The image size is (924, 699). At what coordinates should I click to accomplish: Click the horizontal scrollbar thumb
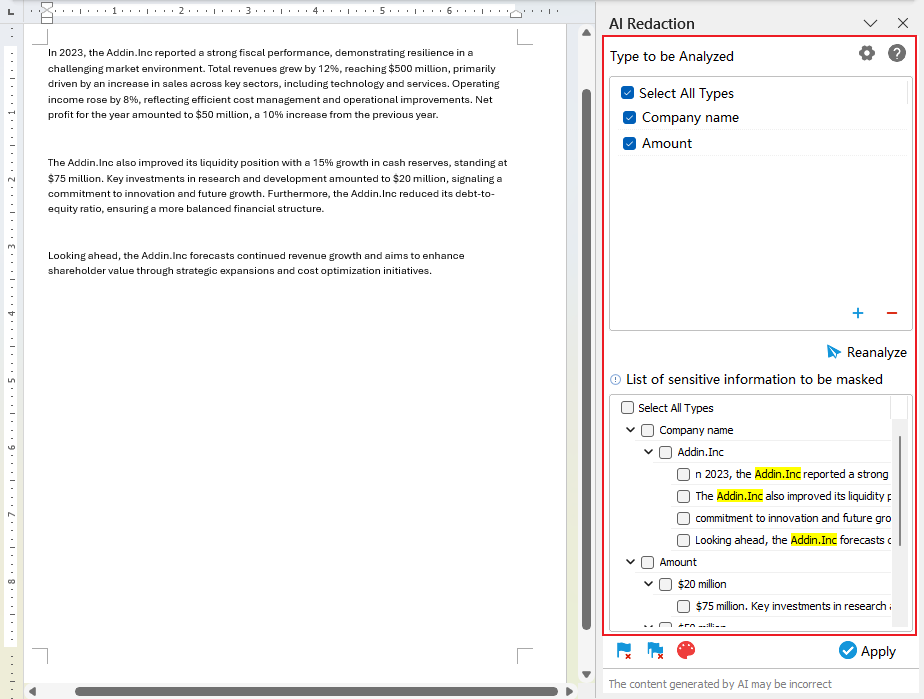coord(316,691)
